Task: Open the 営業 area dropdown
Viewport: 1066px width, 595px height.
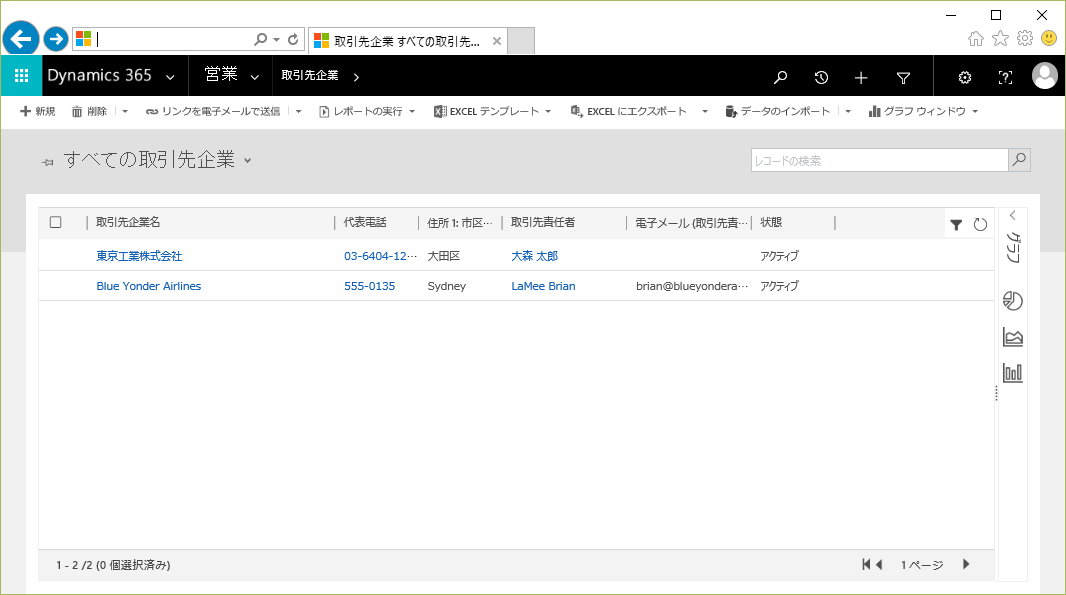Action: point(254,78)
